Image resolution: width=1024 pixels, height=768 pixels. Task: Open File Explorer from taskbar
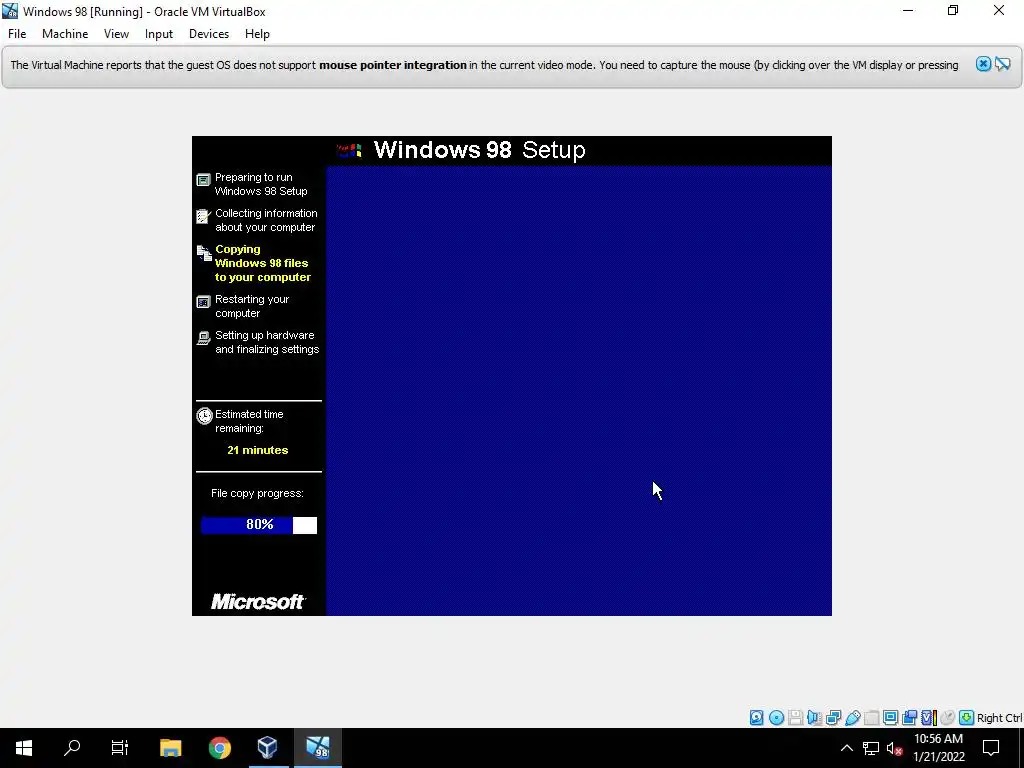tap(170, 748)
